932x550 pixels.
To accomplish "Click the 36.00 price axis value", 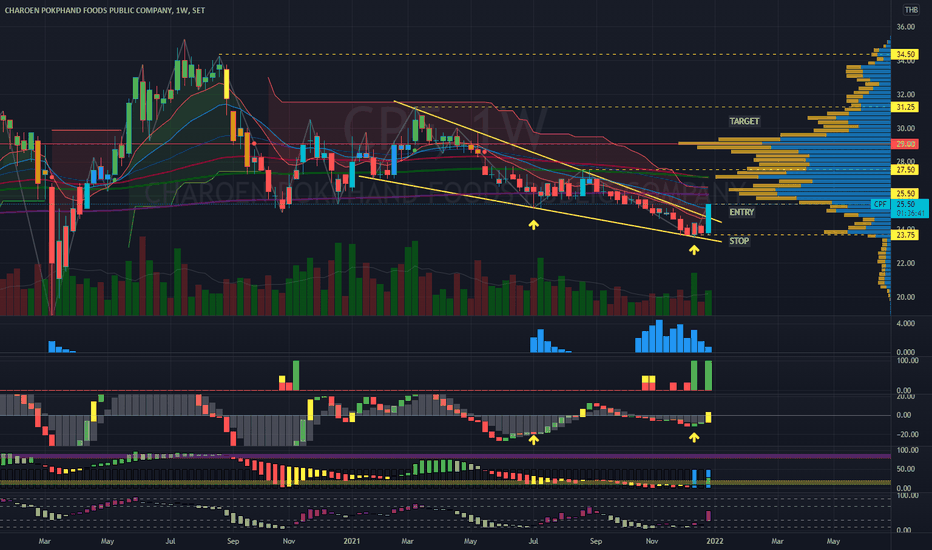I will (905, 27).
